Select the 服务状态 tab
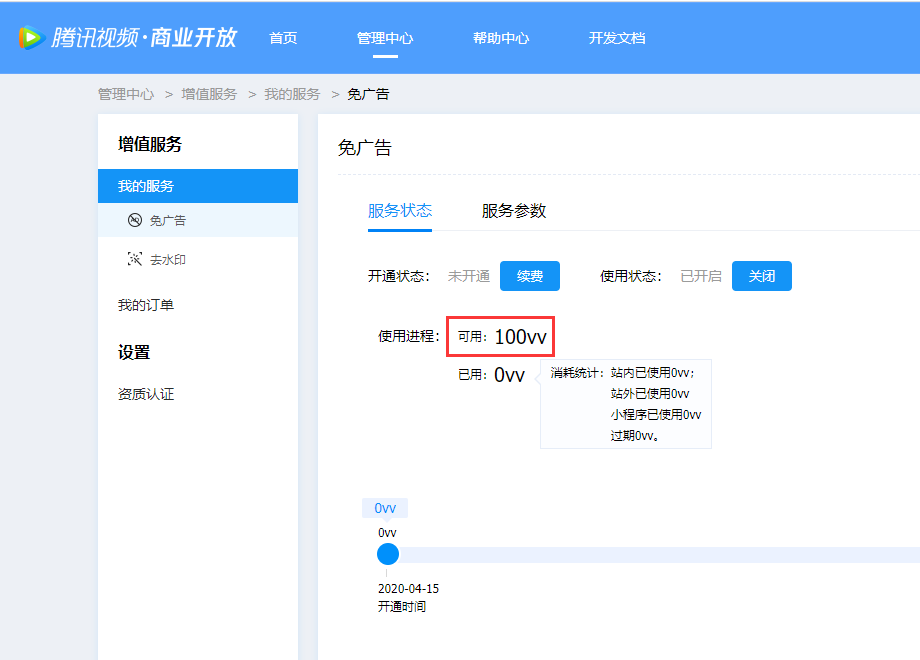 point(400,211)
